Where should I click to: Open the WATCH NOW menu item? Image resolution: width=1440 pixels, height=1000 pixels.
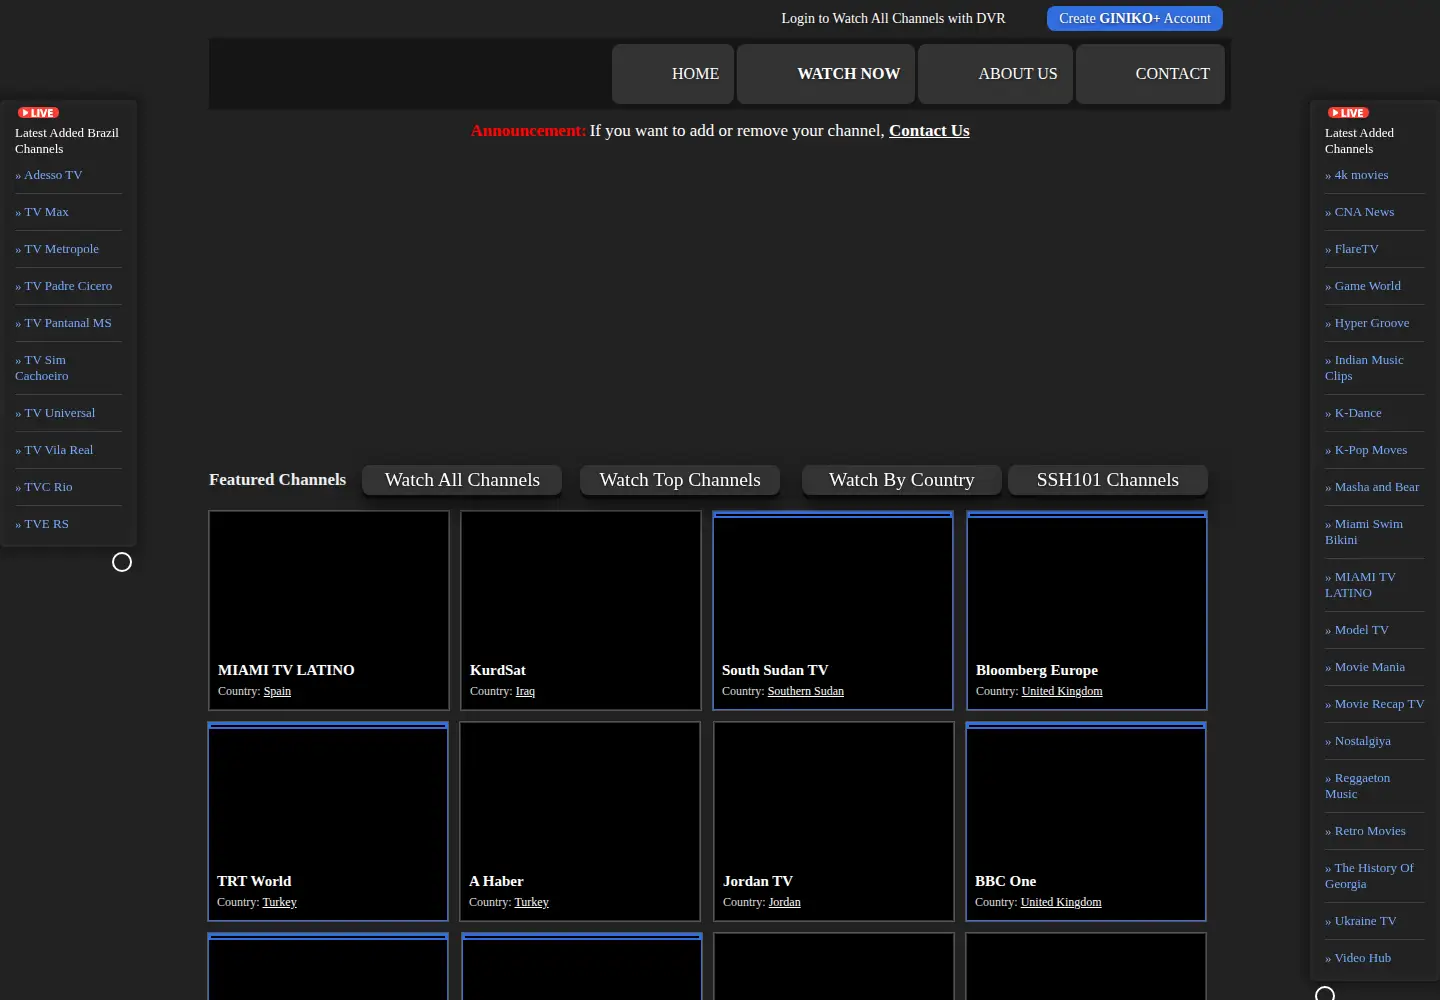[826, 74]
